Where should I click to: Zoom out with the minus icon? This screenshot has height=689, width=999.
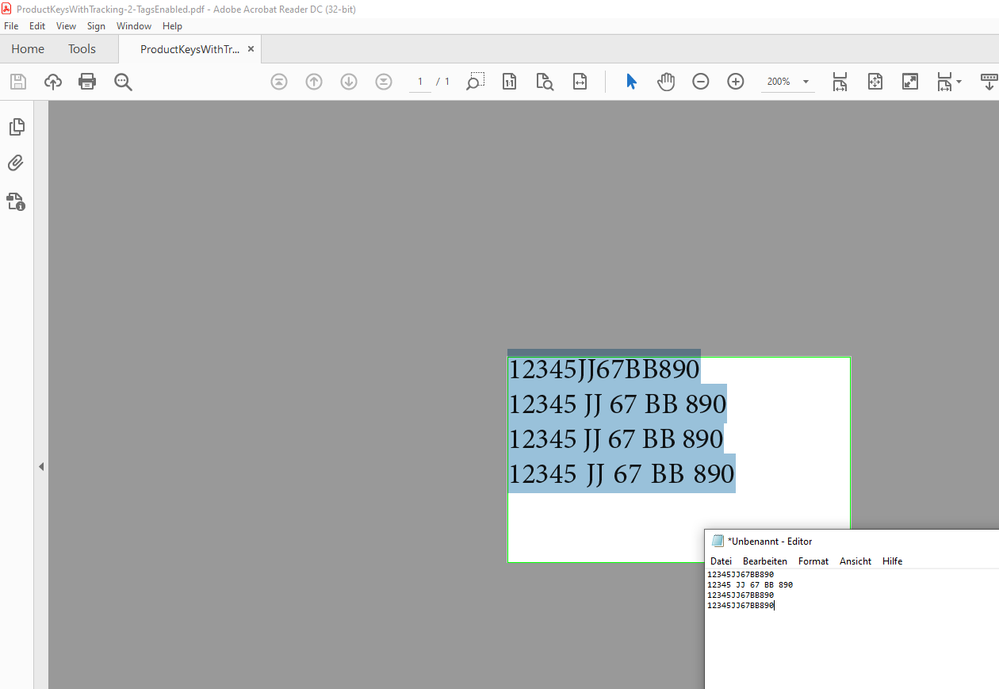[x=701, y=81]
